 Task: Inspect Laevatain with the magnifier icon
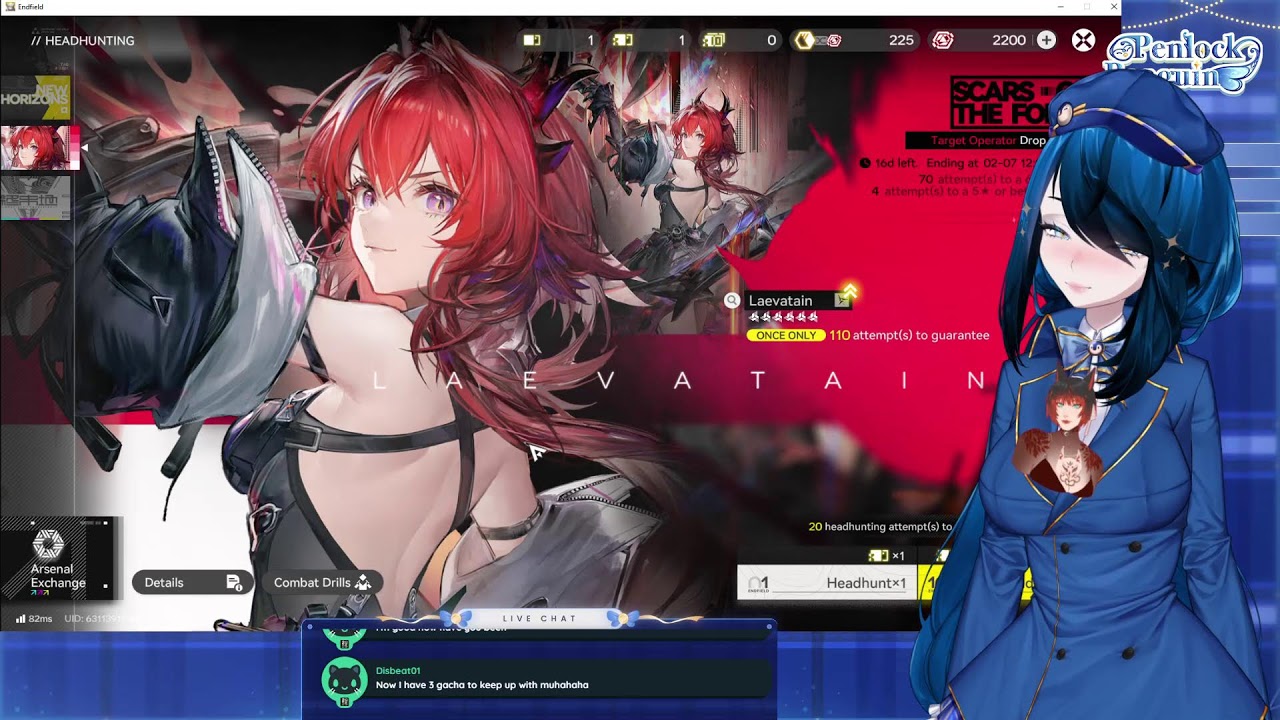(x=732, y=301)
